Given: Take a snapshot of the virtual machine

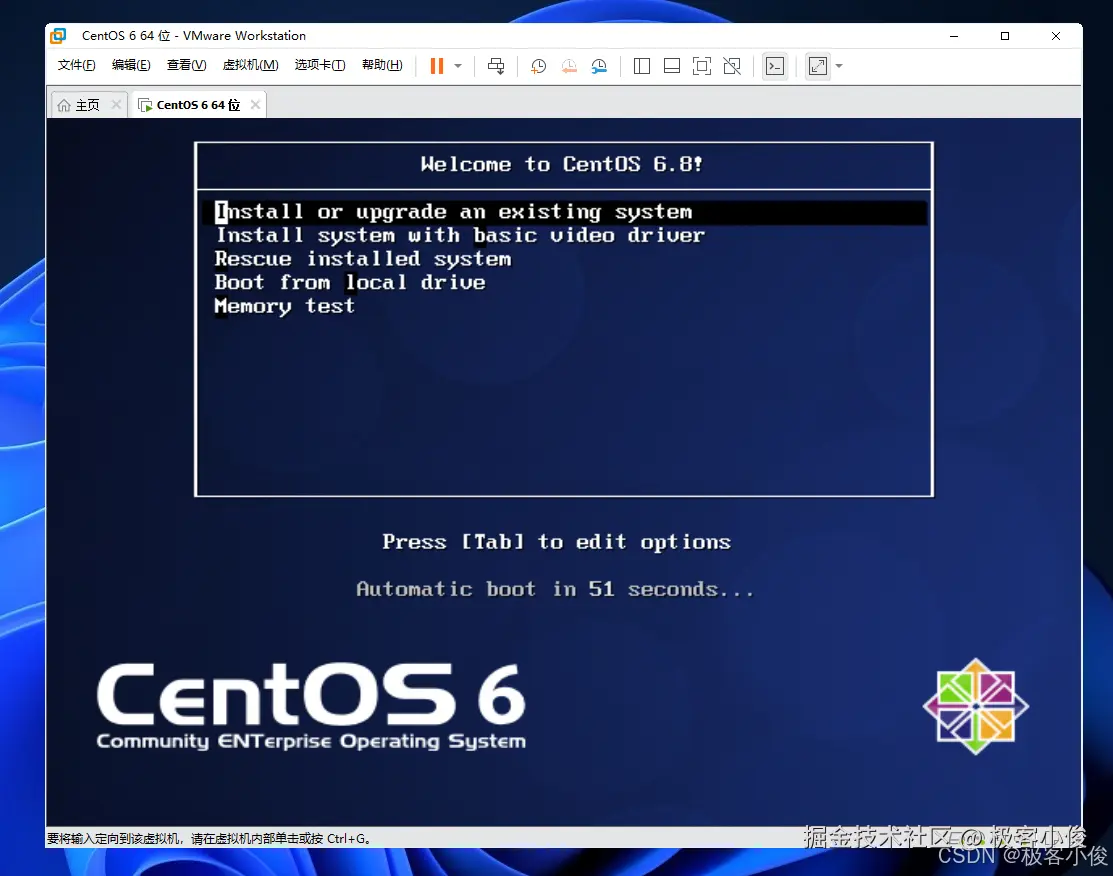Looking at the screenshot, I should click(539, 66).
